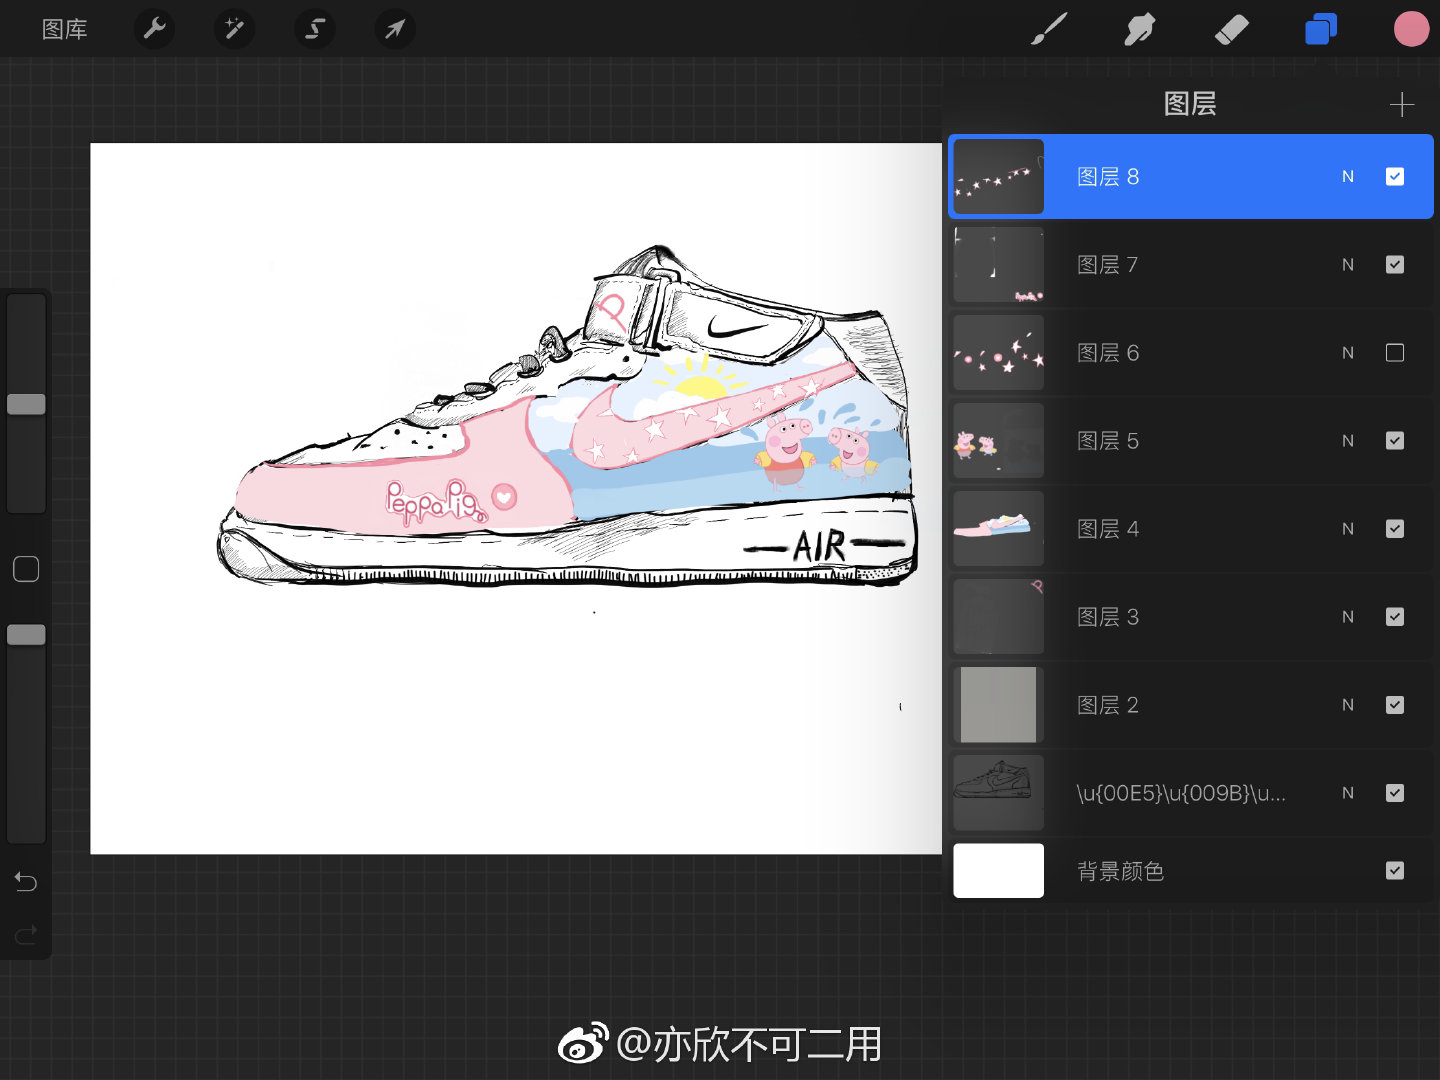The width and height of the screenshot is (1440, 1080).
Task: Select the Smudge tool
Action: coord(1139,29)
